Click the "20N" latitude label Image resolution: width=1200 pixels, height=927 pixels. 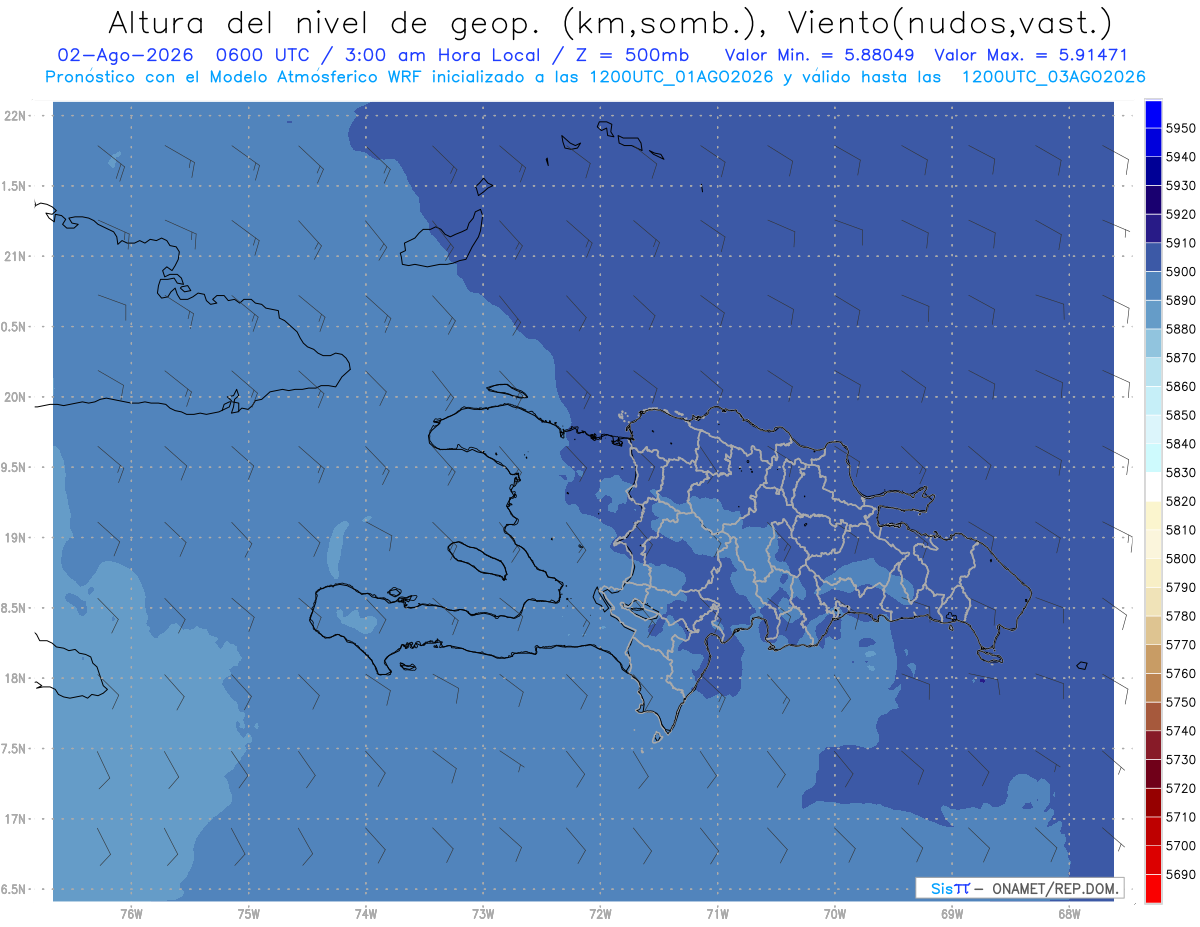[x=16, y=397]
